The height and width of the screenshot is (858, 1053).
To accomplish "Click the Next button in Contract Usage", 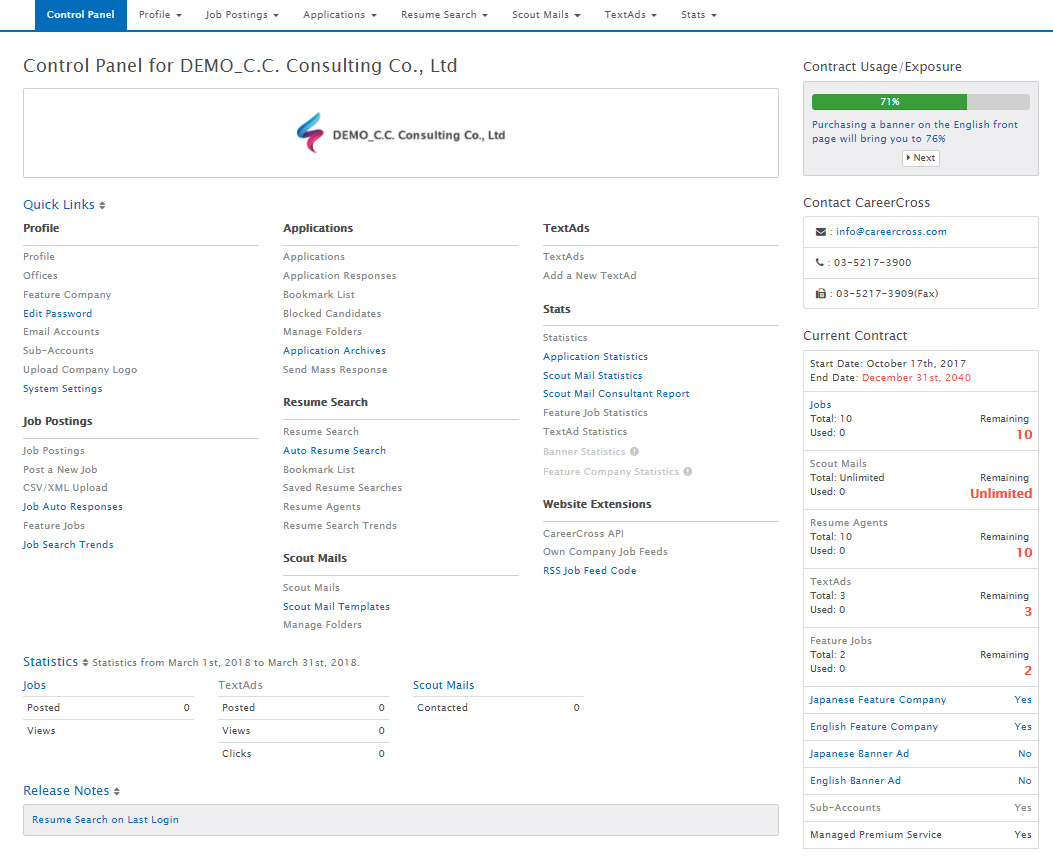I will pyautogui.click(x=921, y=158).
